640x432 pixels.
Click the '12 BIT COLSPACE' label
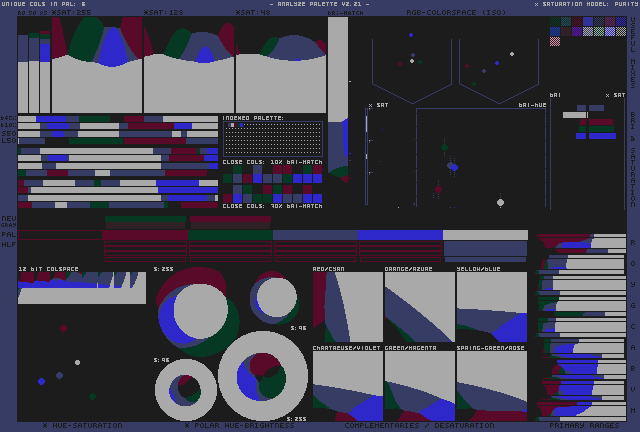coord(48,269)
